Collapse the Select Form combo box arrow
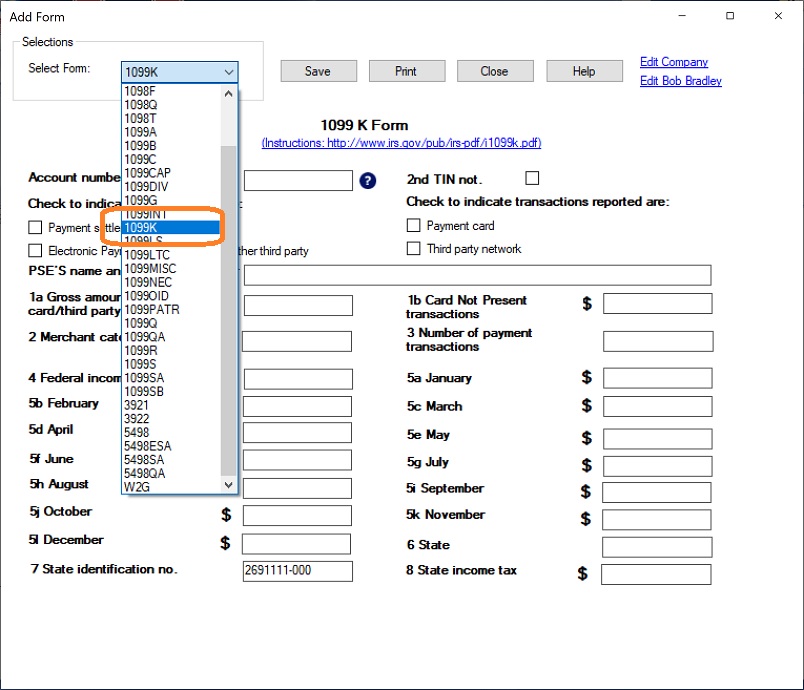804x690 pixels. pyautogui.click(x=229, y=72)
